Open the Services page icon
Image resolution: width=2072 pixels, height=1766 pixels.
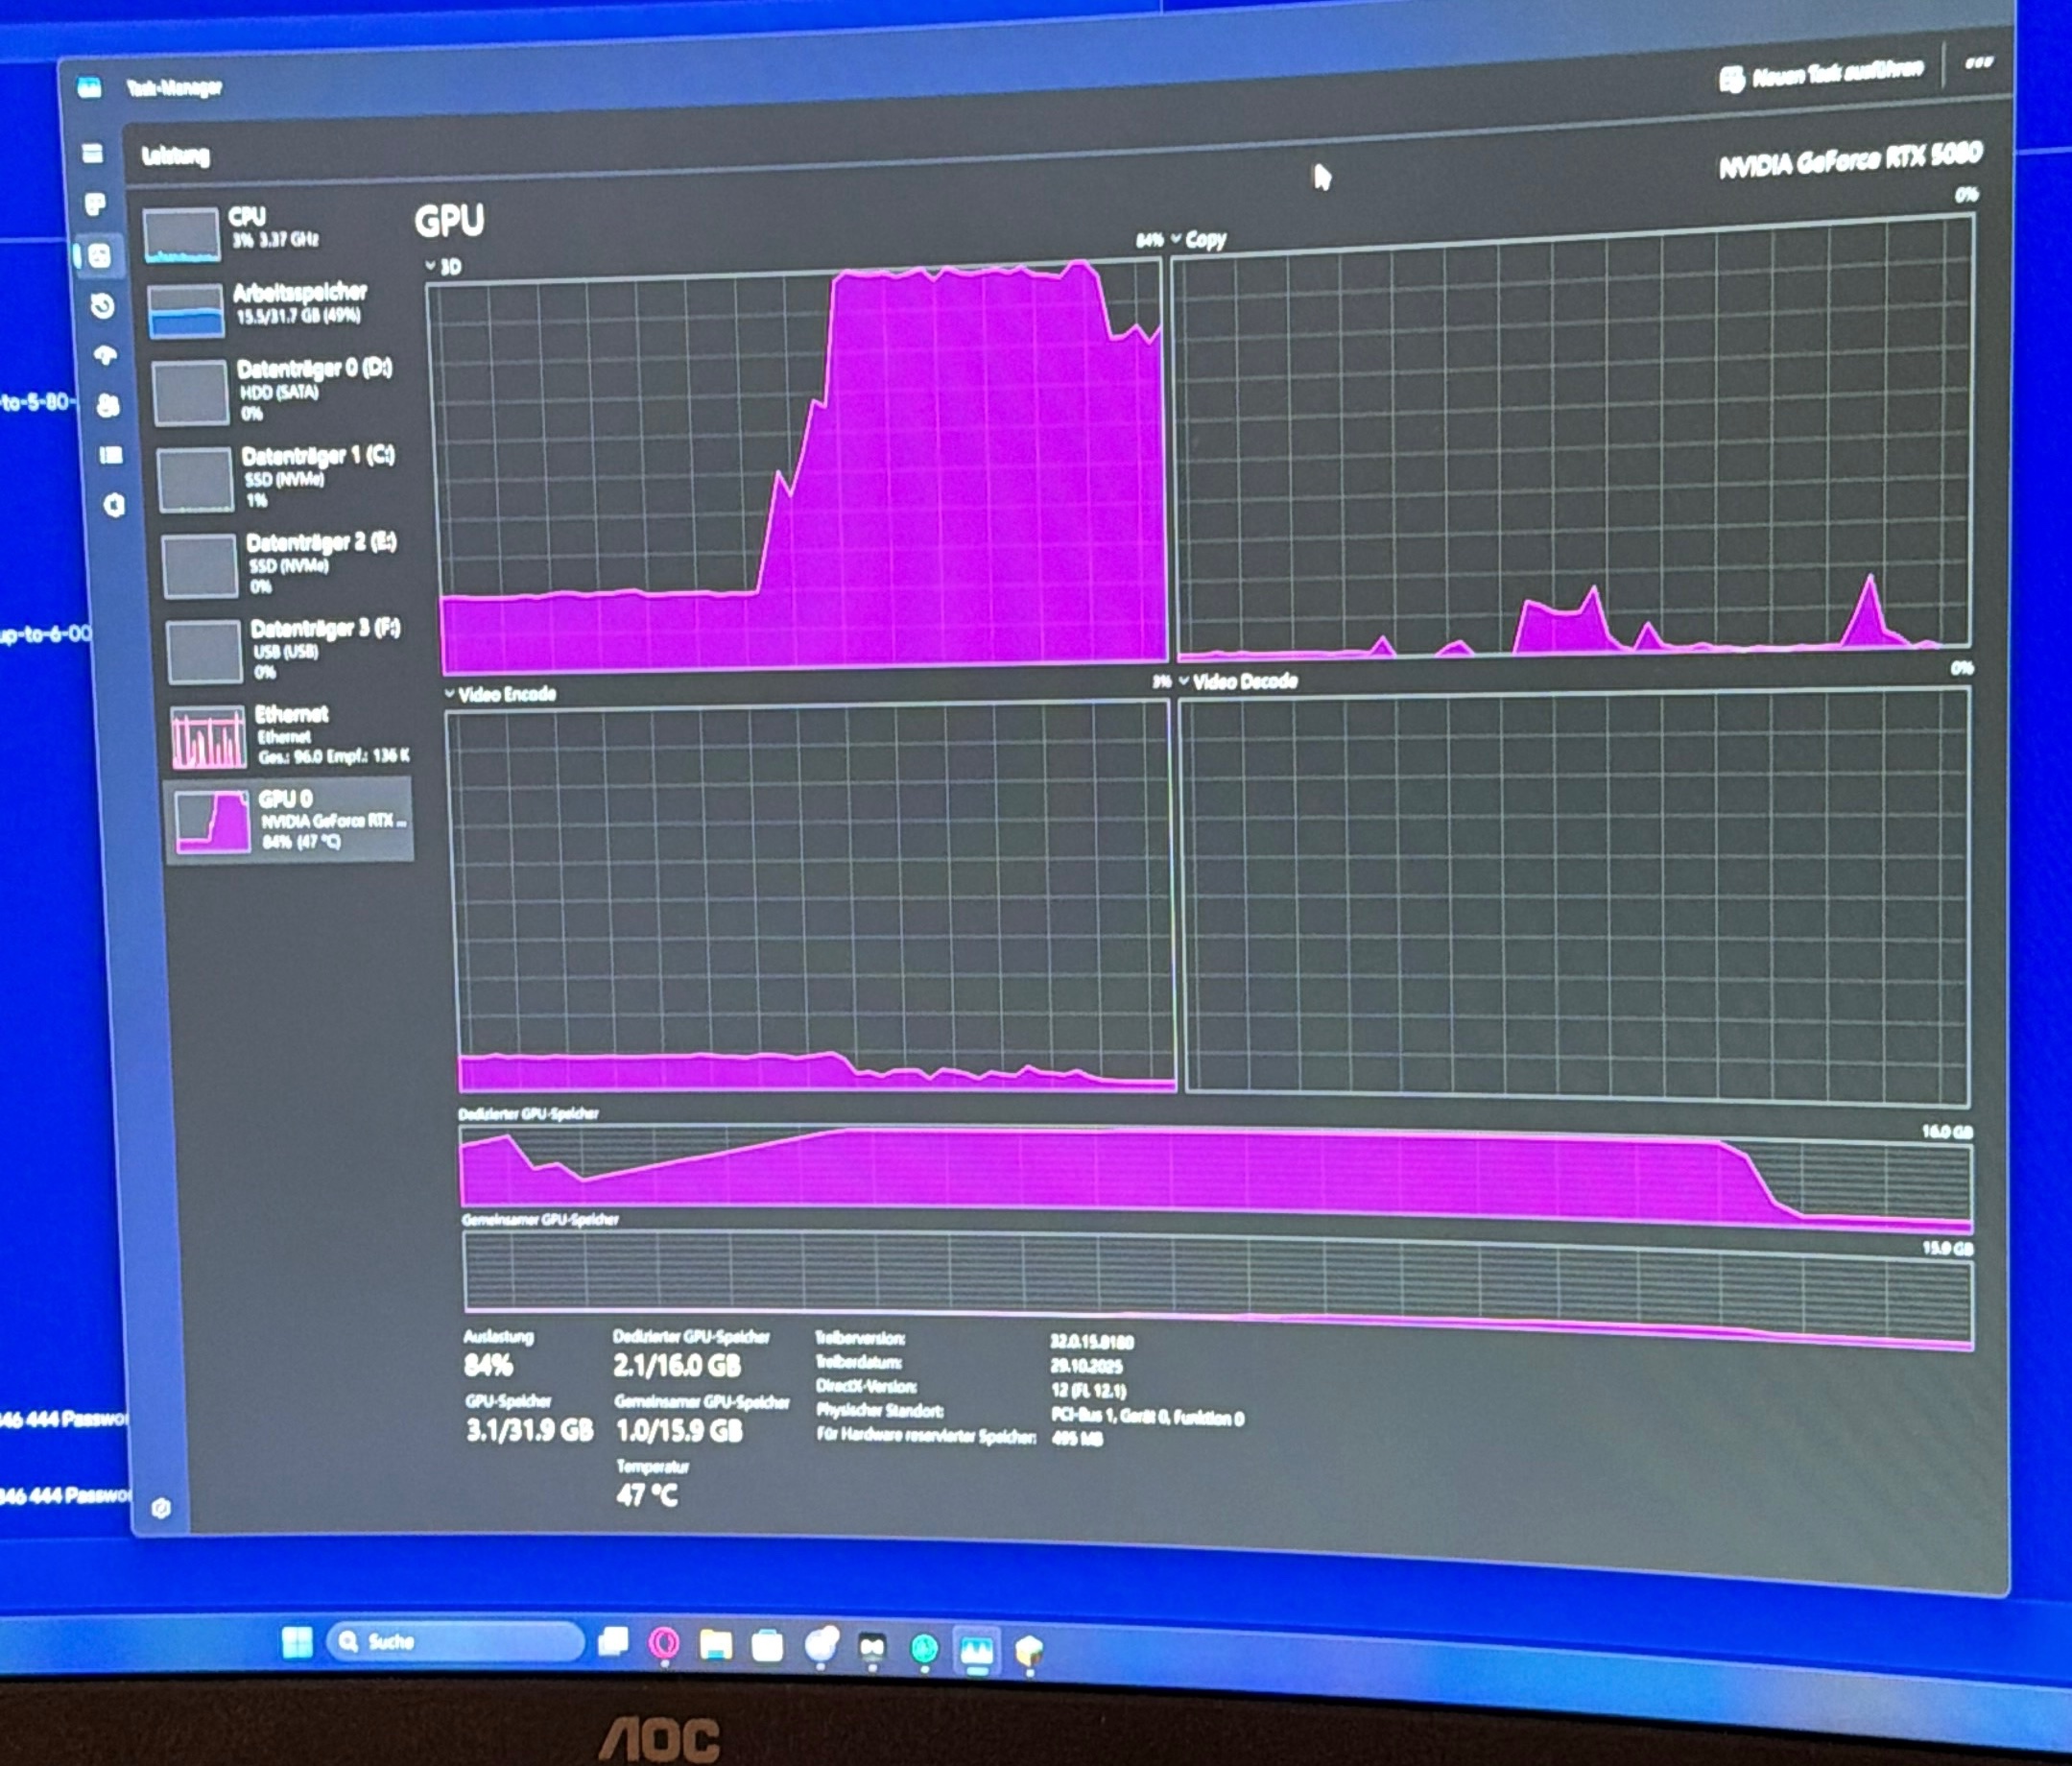point(114,505)
